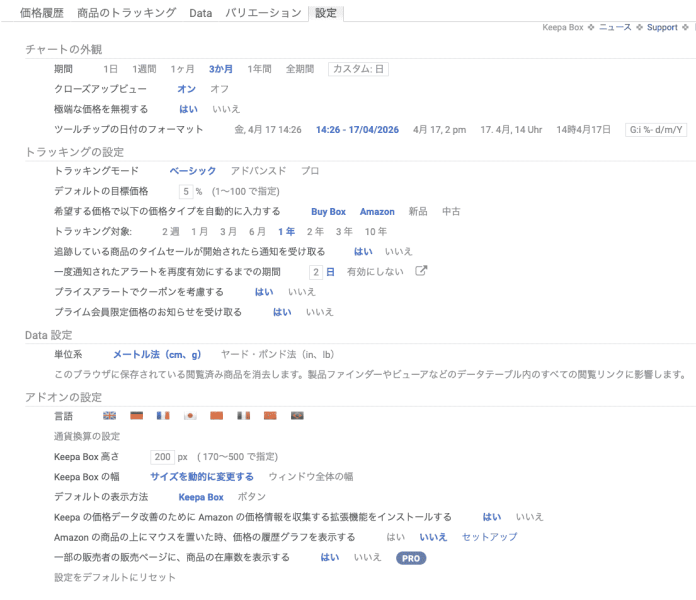The width and height of the screenshot is (696, 600).
Task: Click the Keepa Box 高さ input field
Action: pyautogui.click(x=163, y=457)
